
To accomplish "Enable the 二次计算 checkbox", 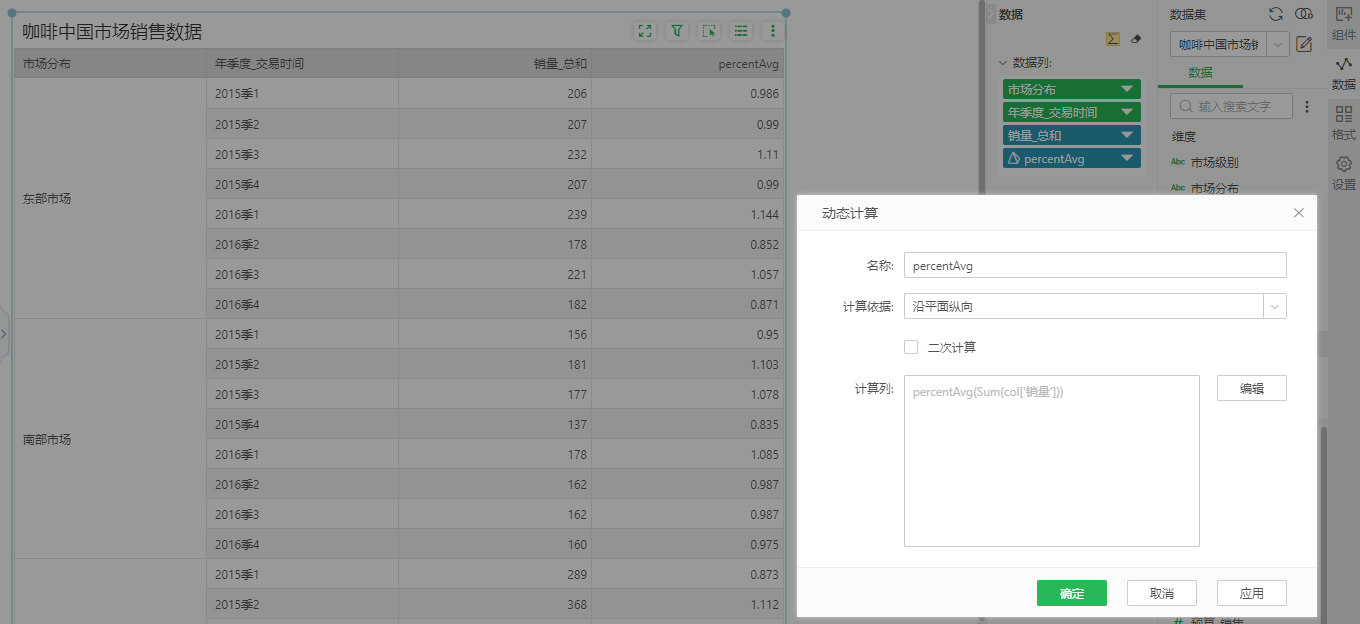I will tap(911, 347).
